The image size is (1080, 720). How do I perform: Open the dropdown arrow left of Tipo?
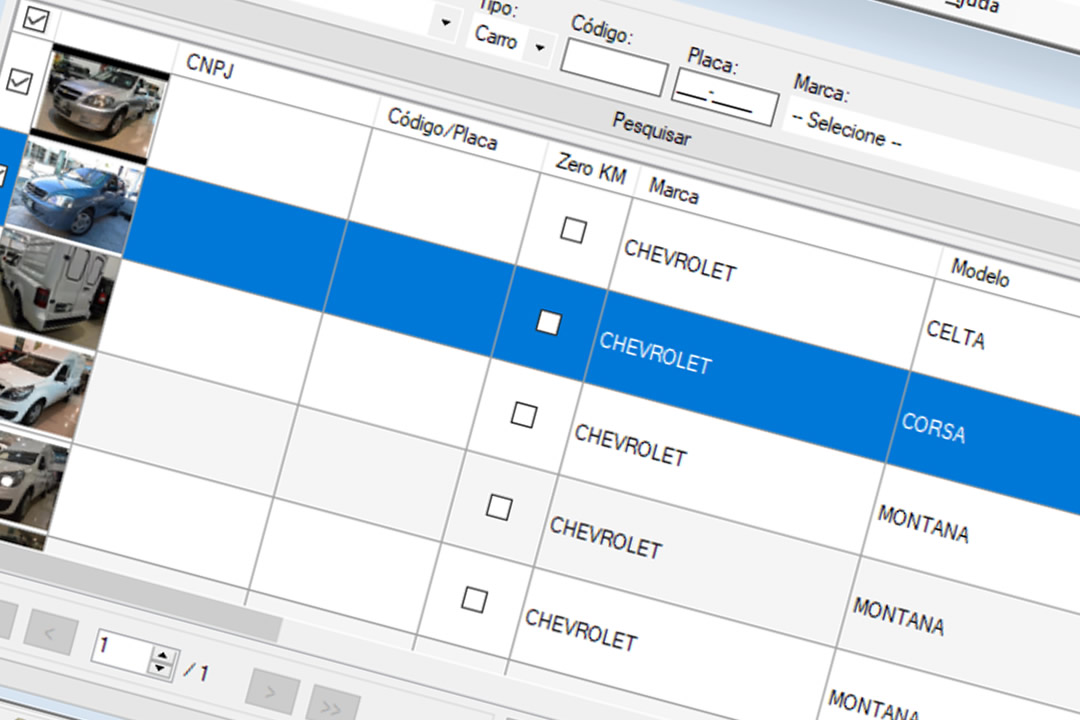(446, 22)
